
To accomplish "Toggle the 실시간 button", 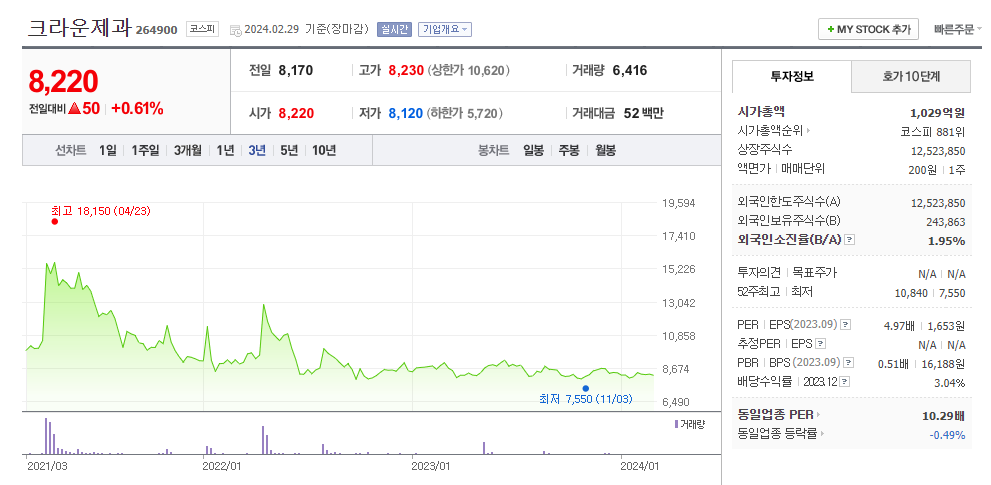I will (394, 30).
